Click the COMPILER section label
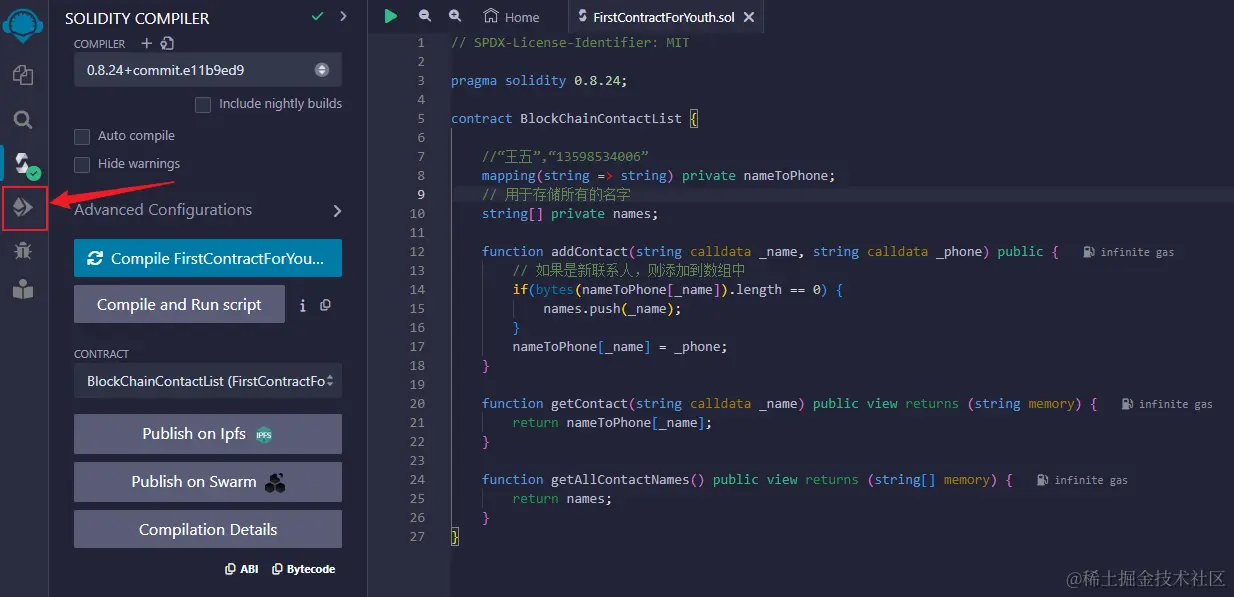The image size is (1234, 597). 100,44
